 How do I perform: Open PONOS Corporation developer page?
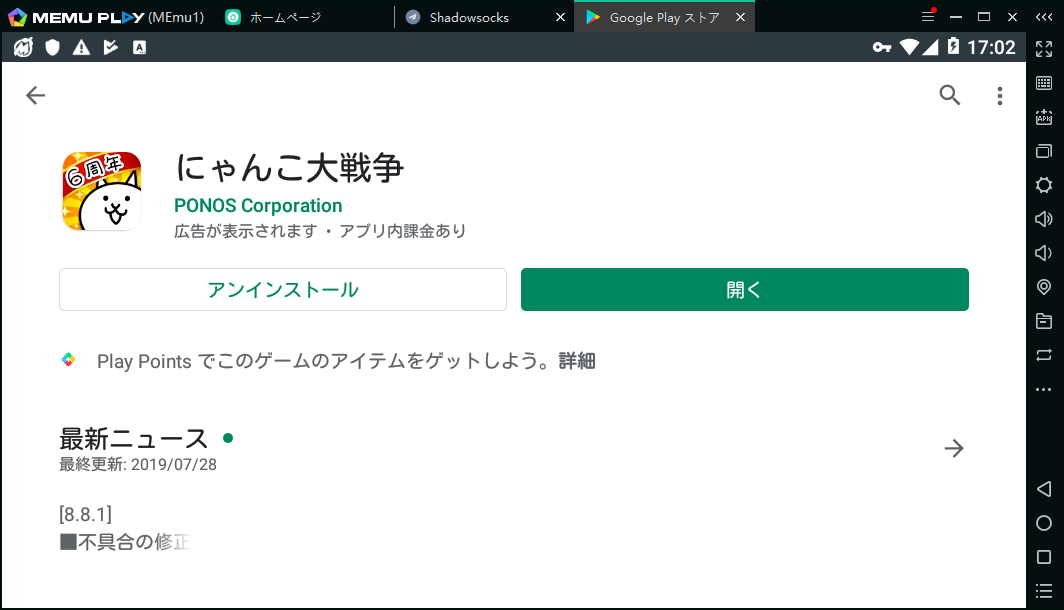click(258, 206)
